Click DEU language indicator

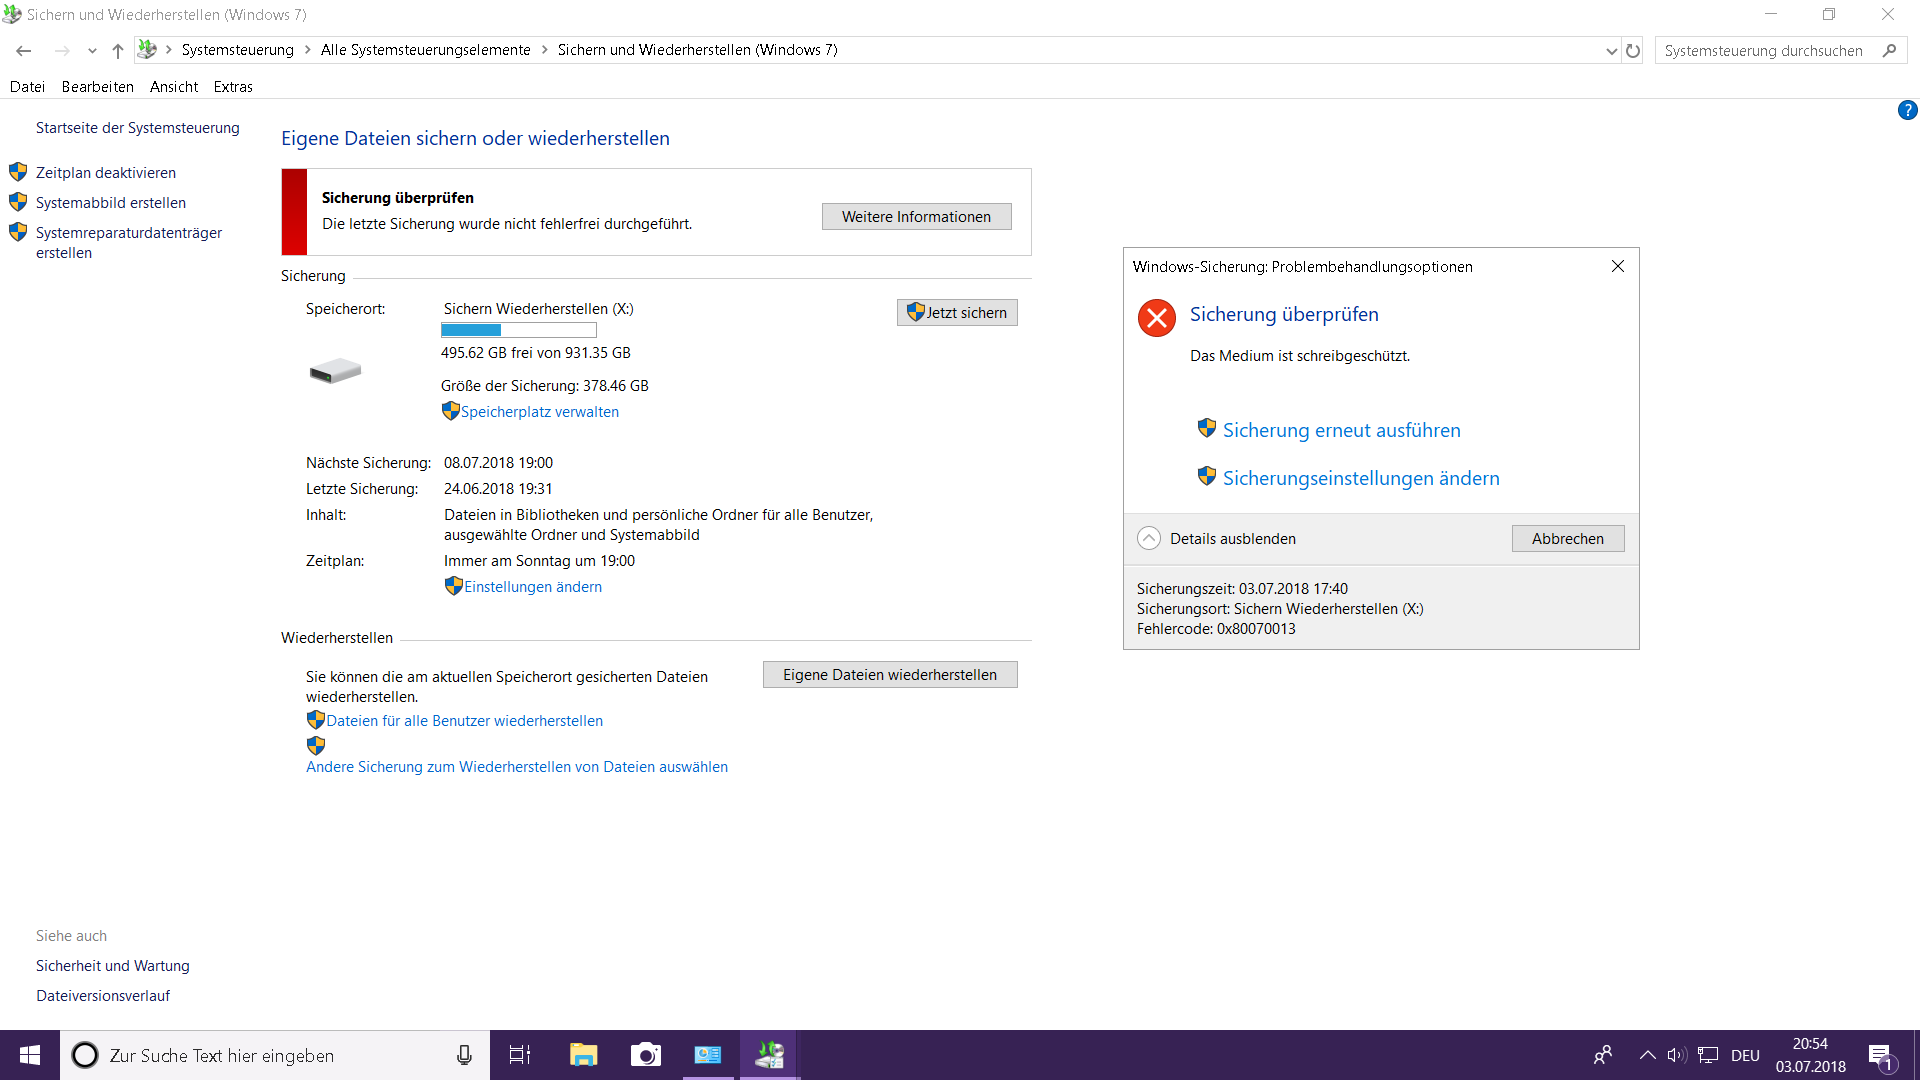pyautogui.click(x=1745, y=1055)
